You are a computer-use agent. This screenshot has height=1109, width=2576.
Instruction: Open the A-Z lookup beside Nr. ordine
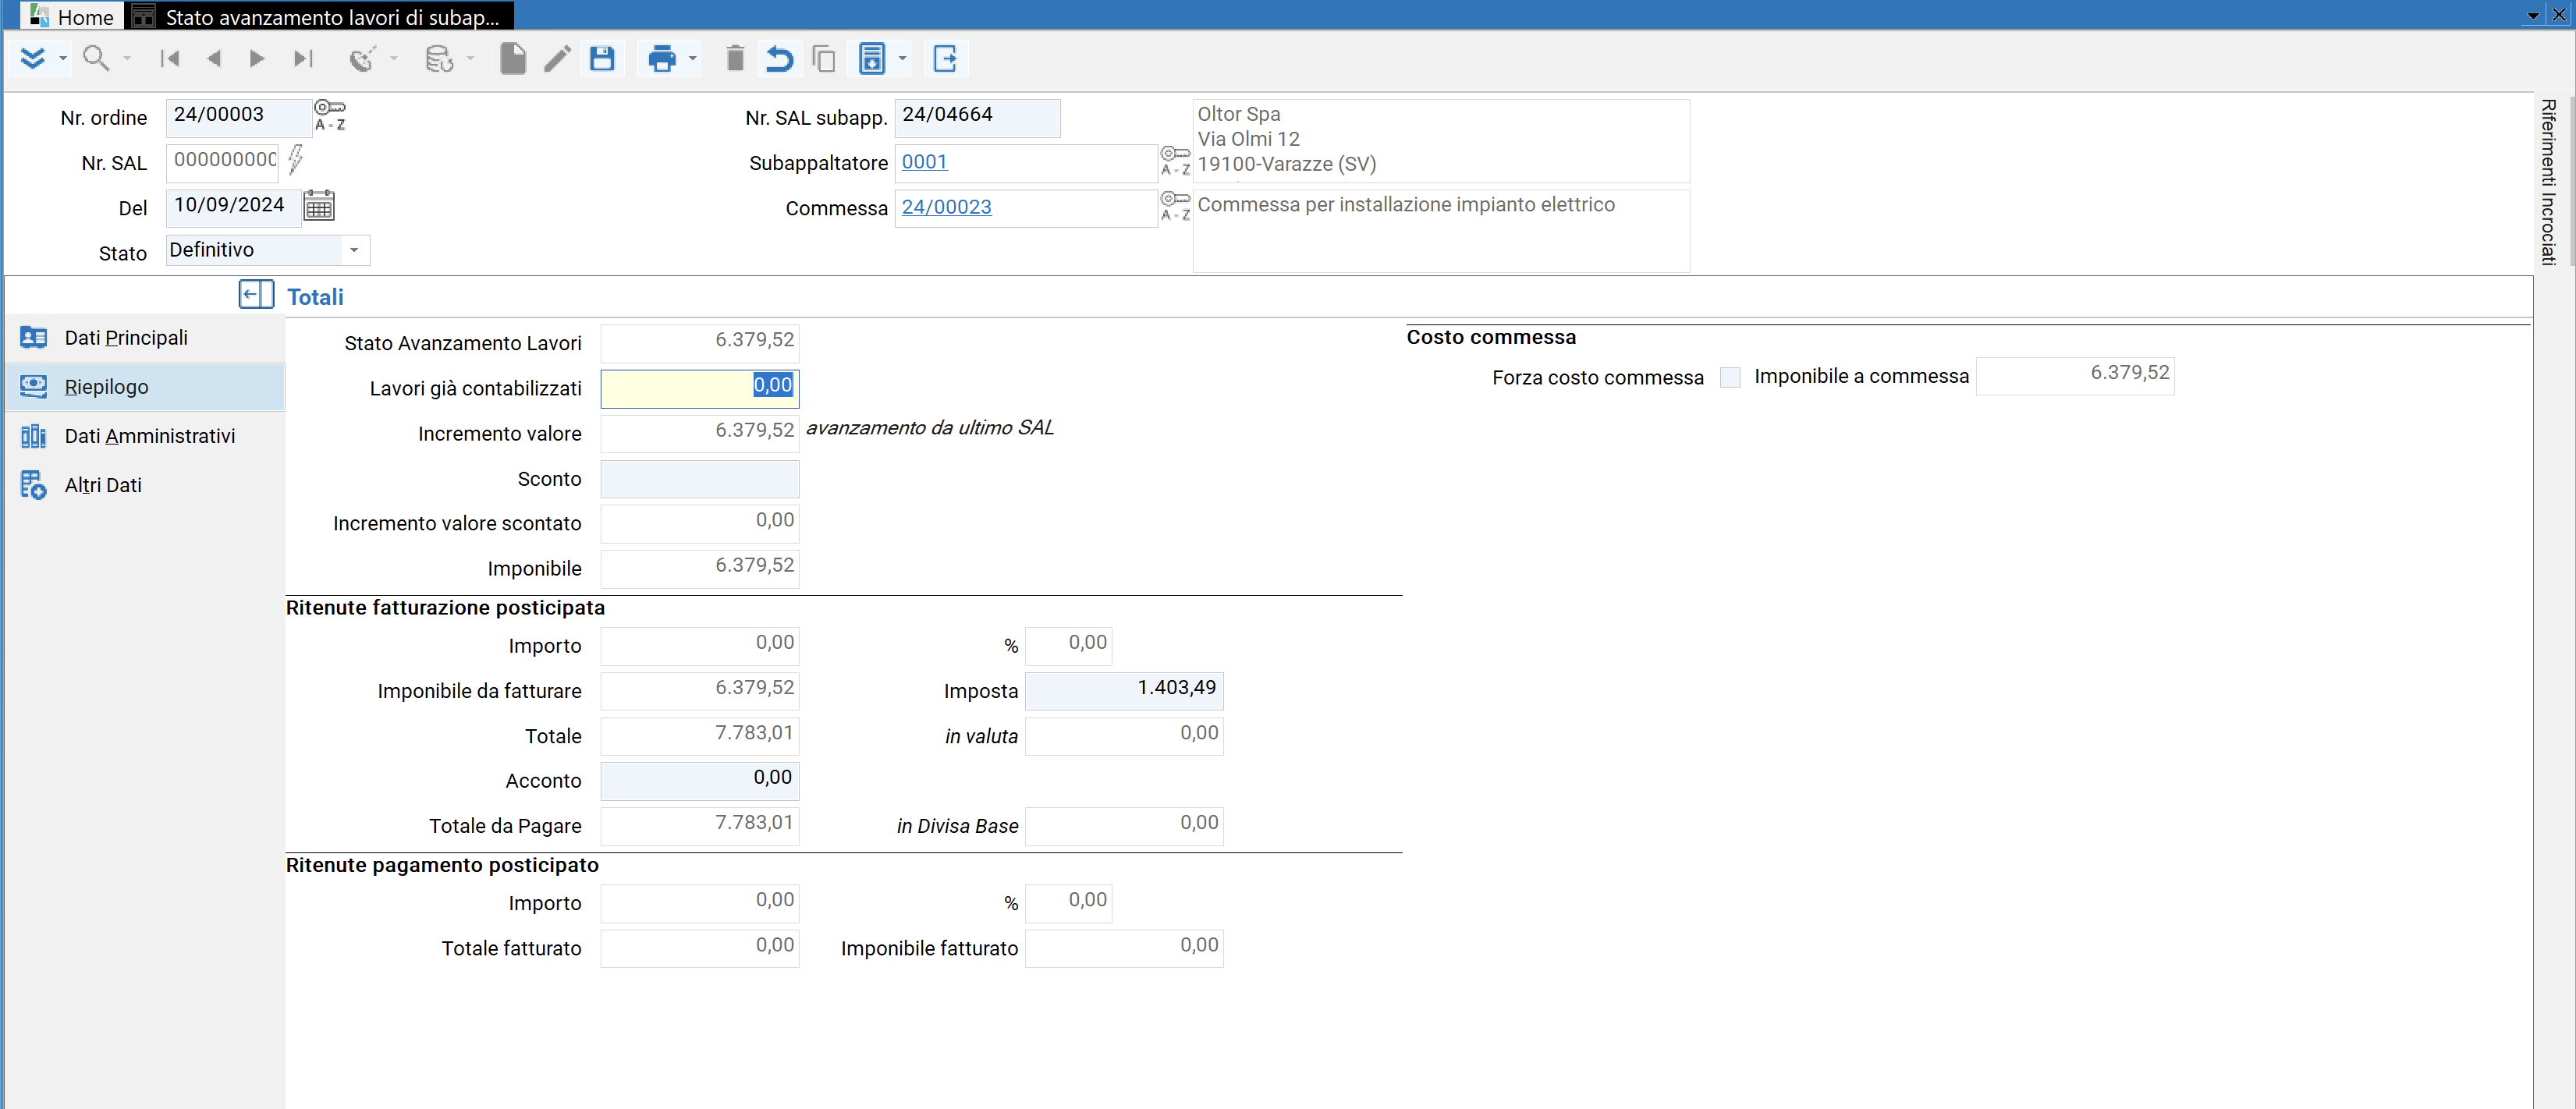pyautogui.click(x=330, y=115)
